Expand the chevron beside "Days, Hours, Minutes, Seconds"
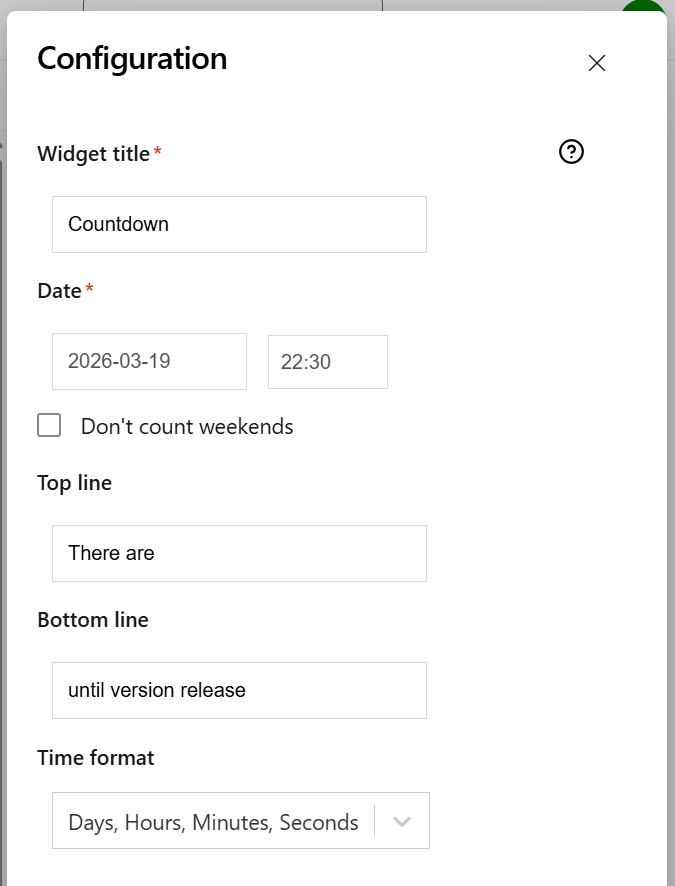The width and height of the screenshot is (675, 886). (402, 820)
